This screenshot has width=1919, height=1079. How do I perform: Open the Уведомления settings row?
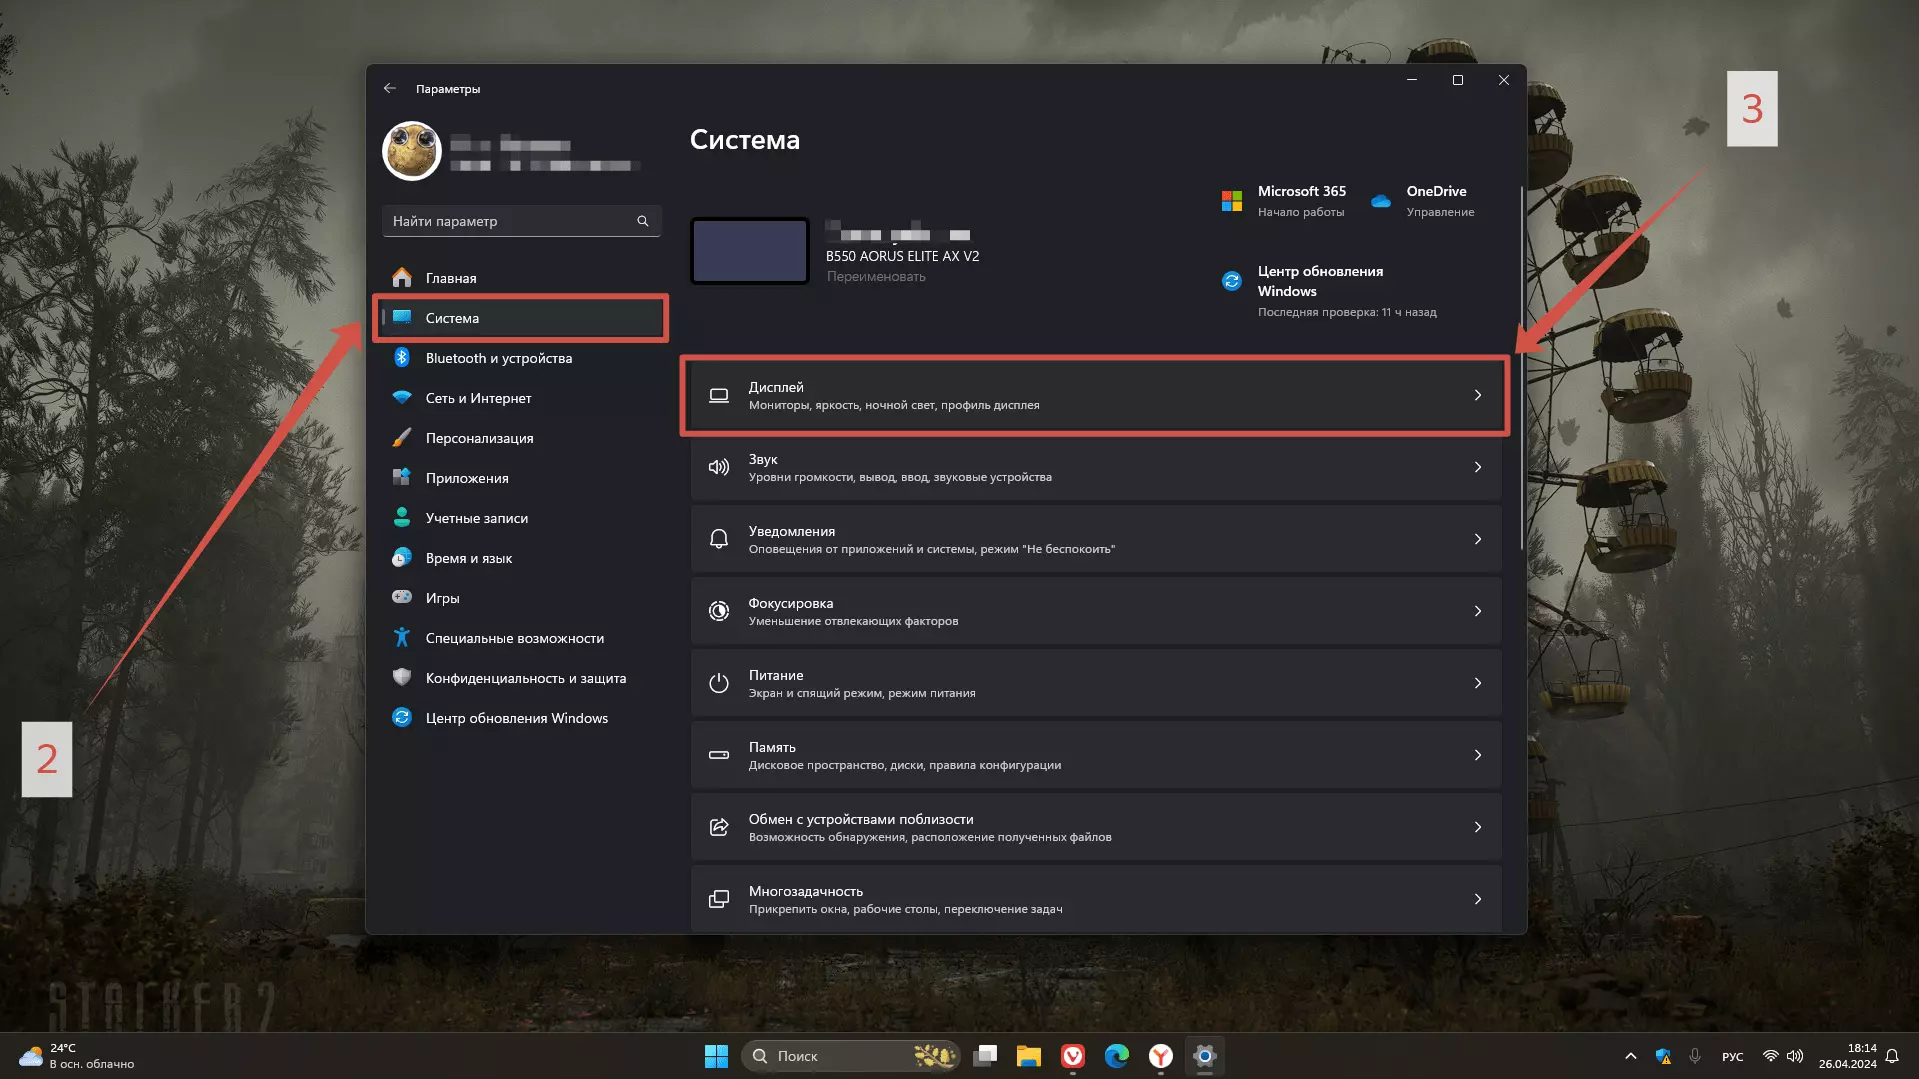[x=1096, y=539]
